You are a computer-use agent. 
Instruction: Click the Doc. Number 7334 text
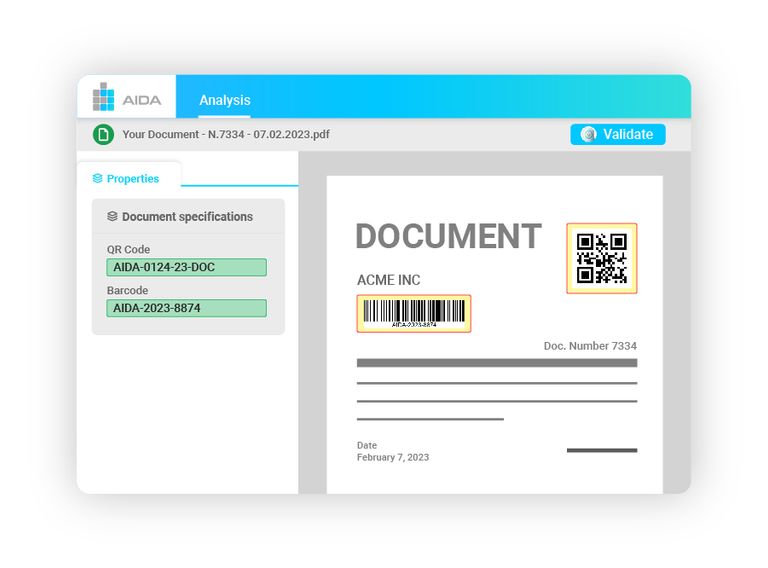[x=589, y=346]
